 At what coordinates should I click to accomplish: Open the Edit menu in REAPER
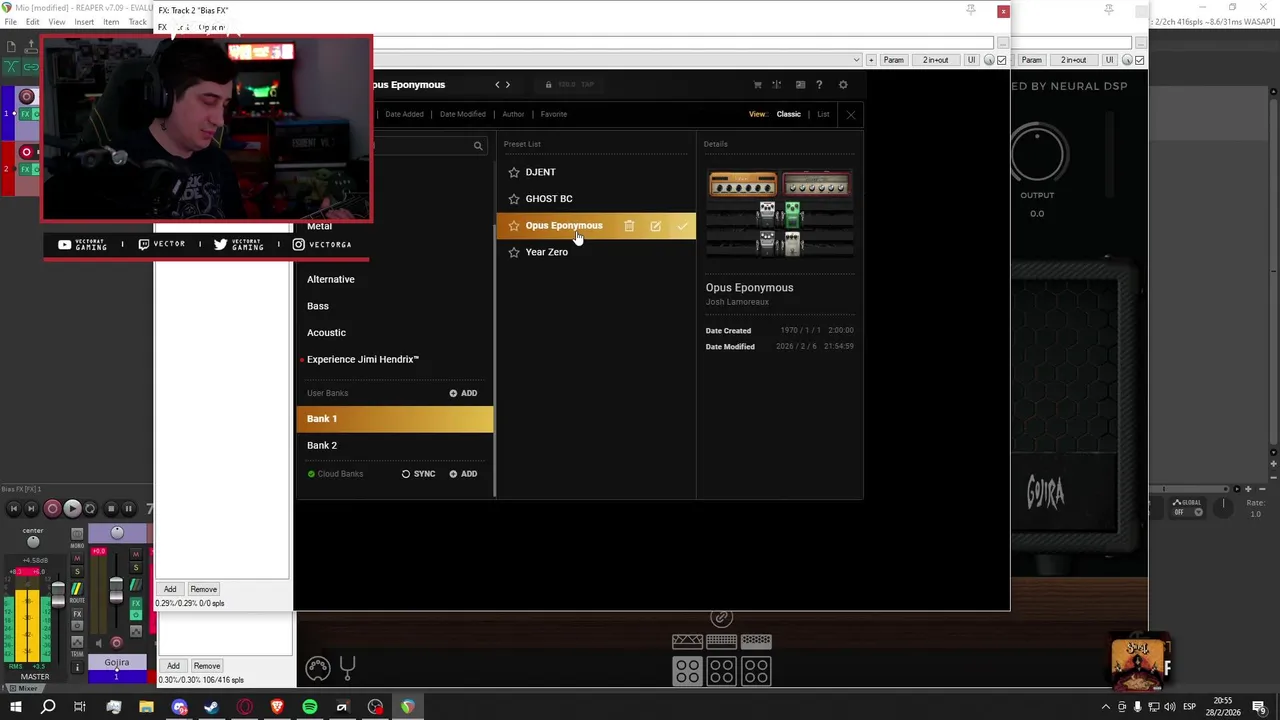(33, 22)
